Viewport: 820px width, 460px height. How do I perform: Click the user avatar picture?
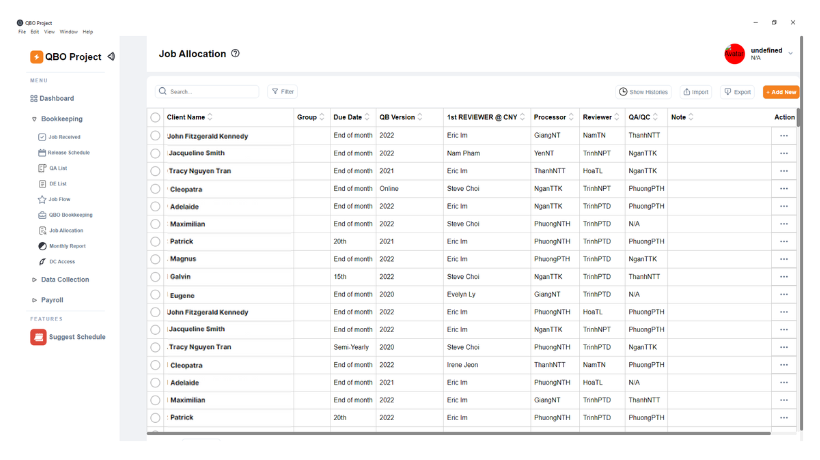734,54
